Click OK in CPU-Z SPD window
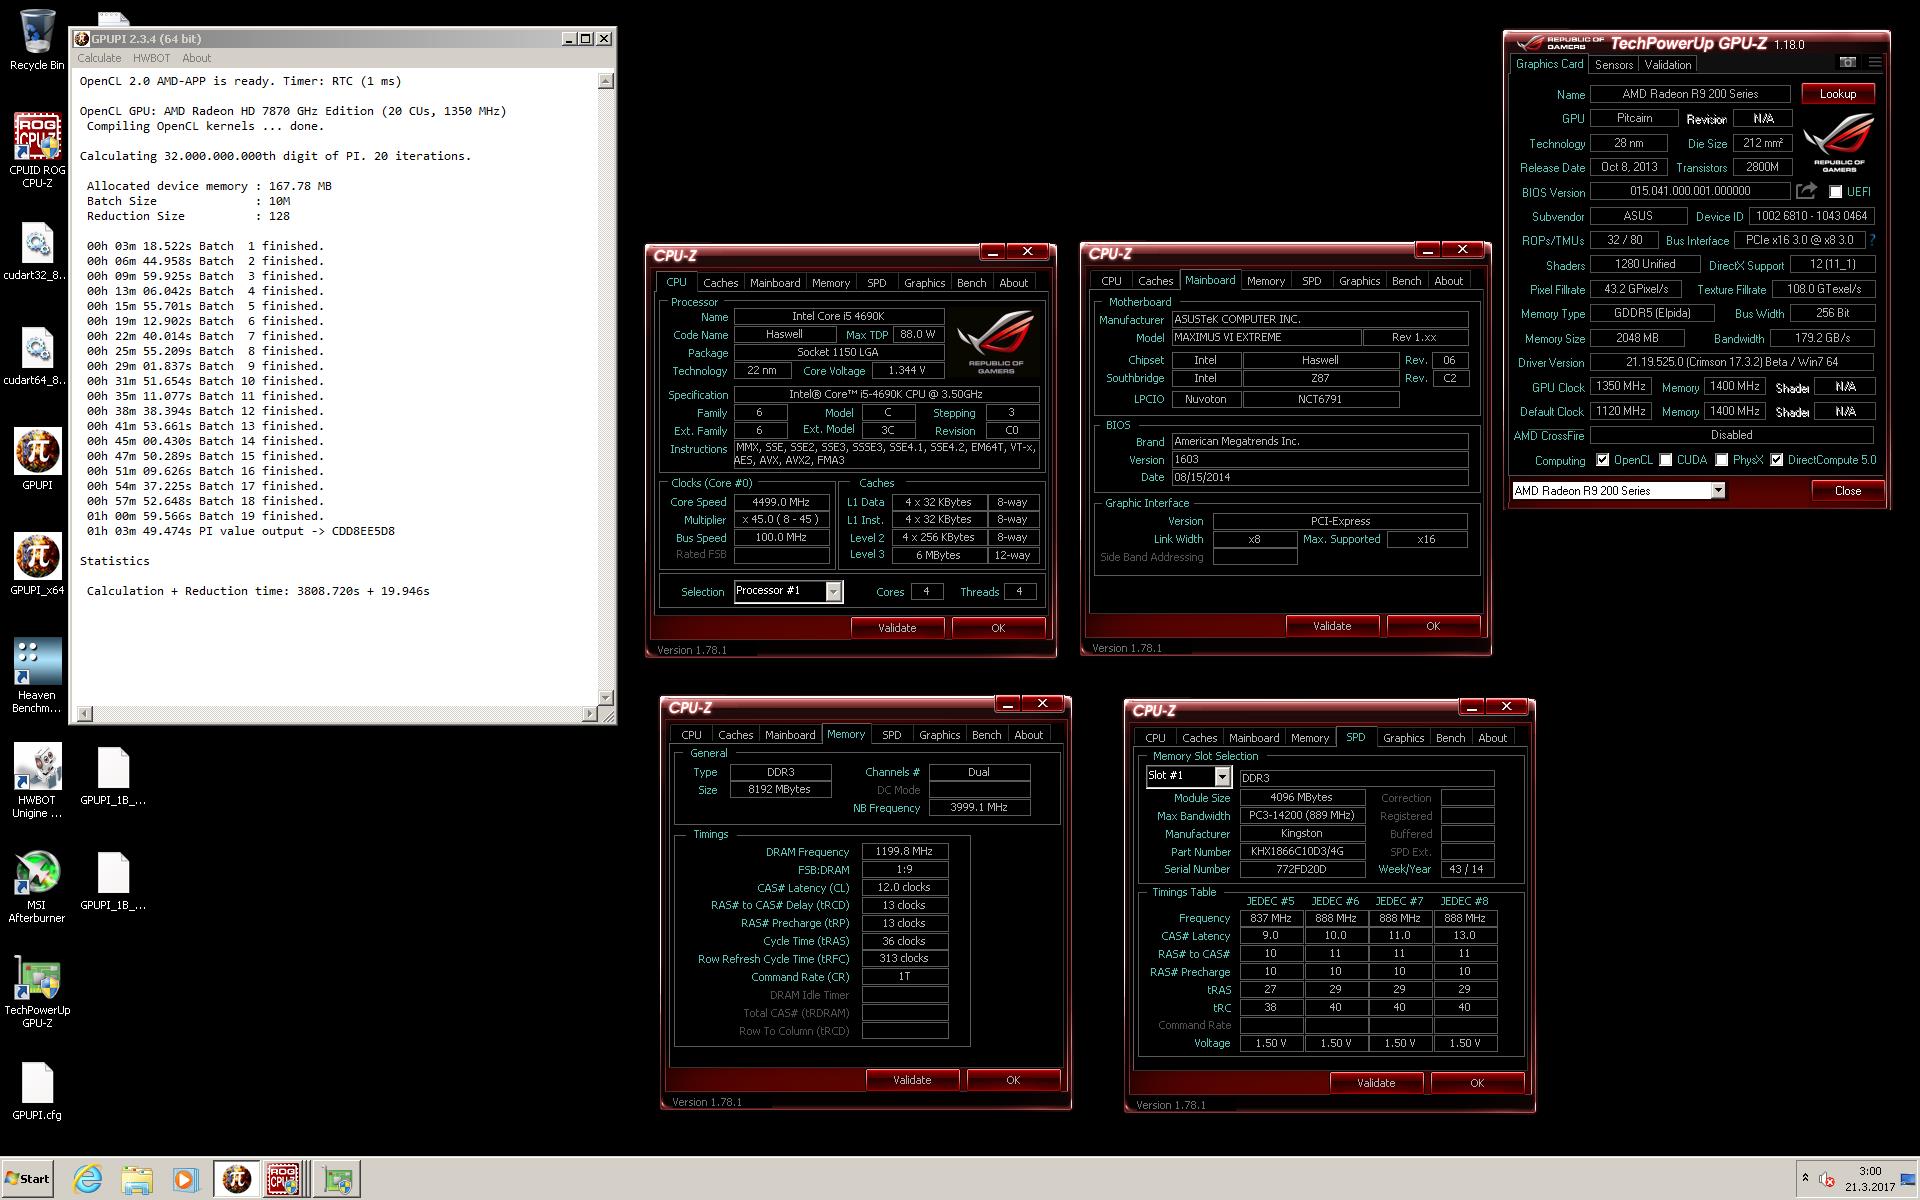 (1477, 1083)
